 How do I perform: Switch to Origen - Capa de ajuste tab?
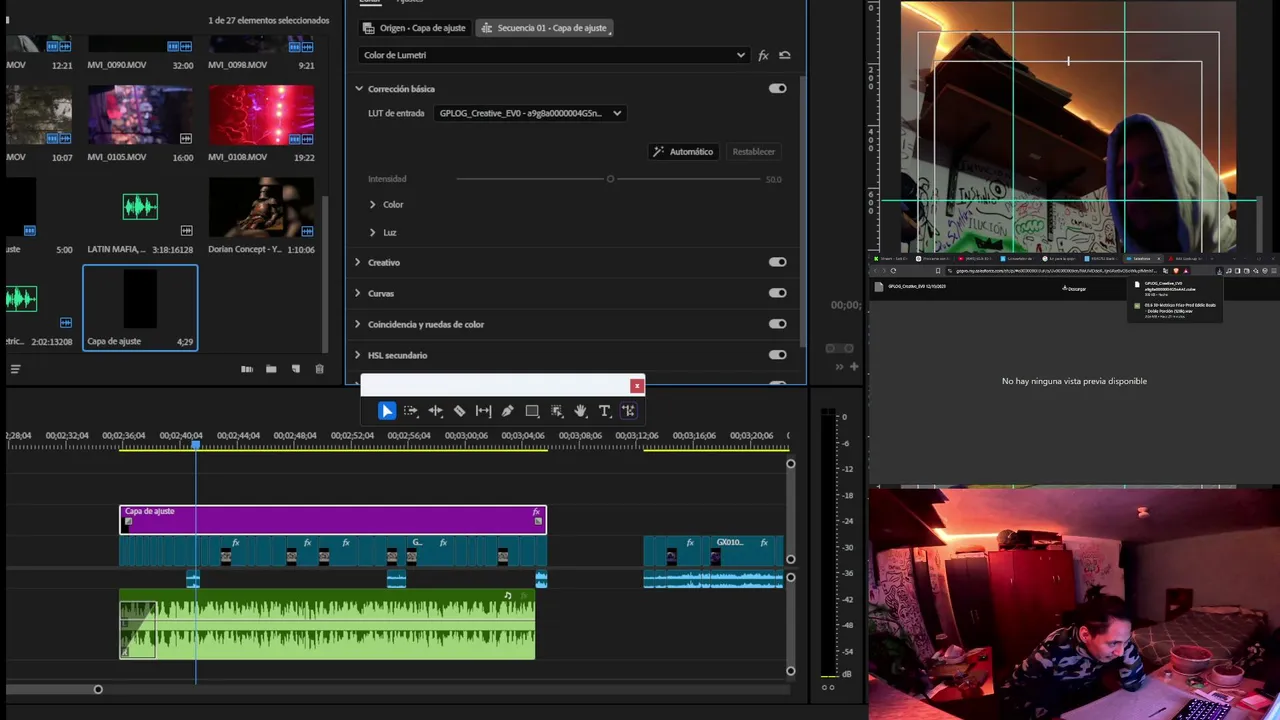pos(415,28)
